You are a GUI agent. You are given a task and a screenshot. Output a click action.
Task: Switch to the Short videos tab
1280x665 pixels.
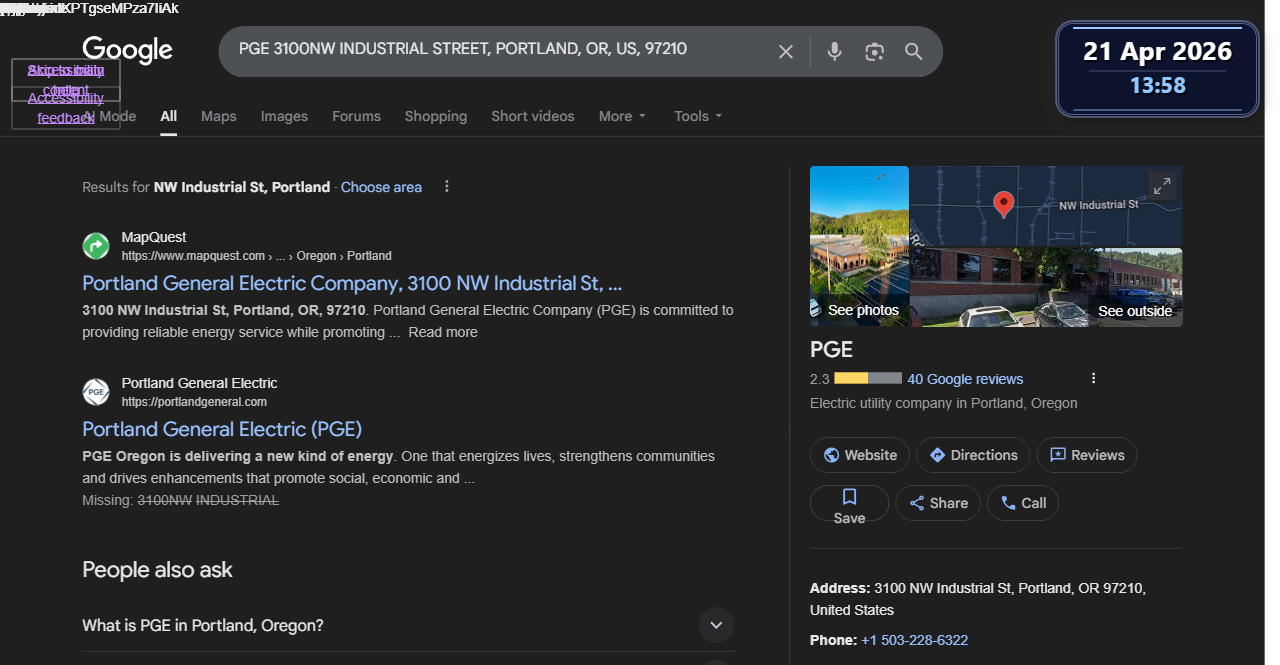point(533,116)
